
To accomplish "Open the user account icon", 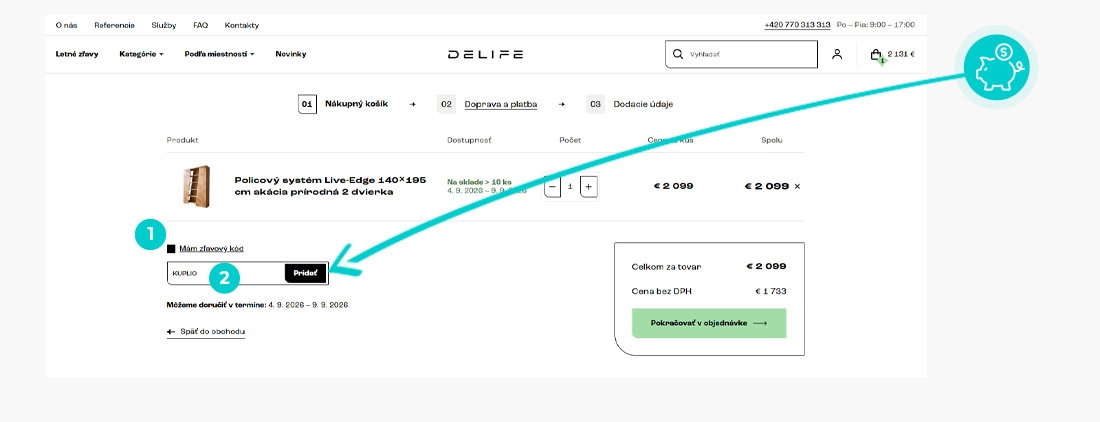I will pyautogui.click(x=837, y=54).
